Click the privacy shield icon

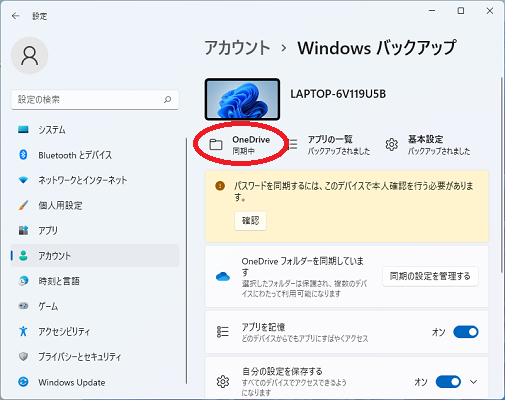click(23, 356)
